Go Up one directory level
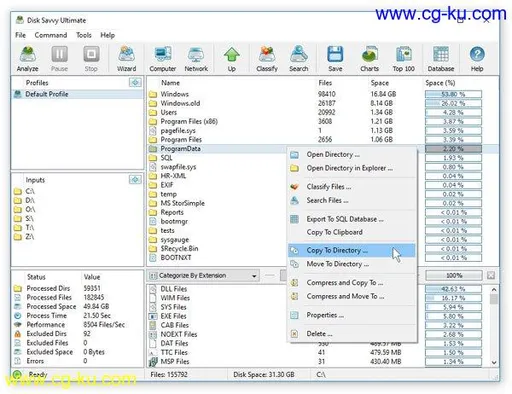This screenshot has height=394, width=512. 232,59
